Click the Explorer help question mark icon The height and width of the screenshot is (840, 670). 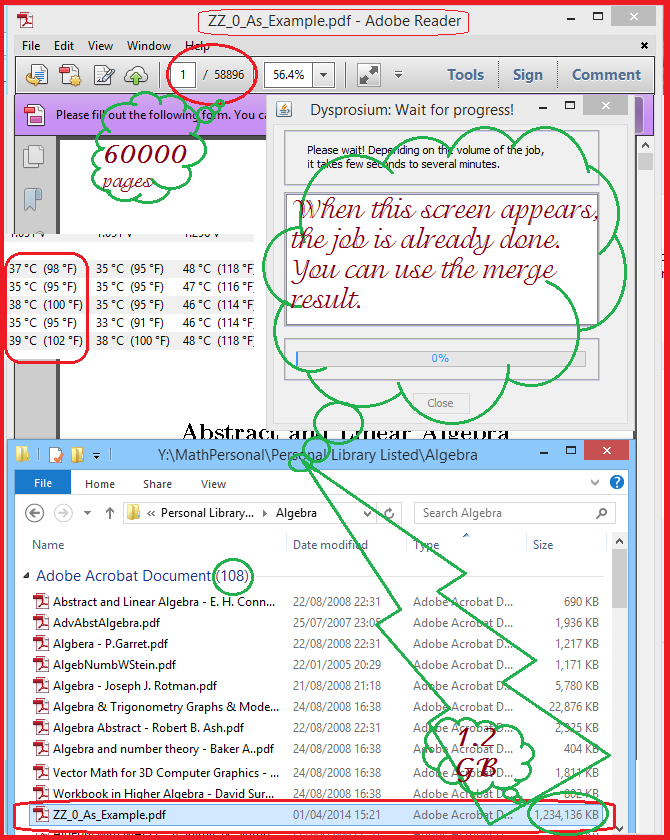(617, 482)
